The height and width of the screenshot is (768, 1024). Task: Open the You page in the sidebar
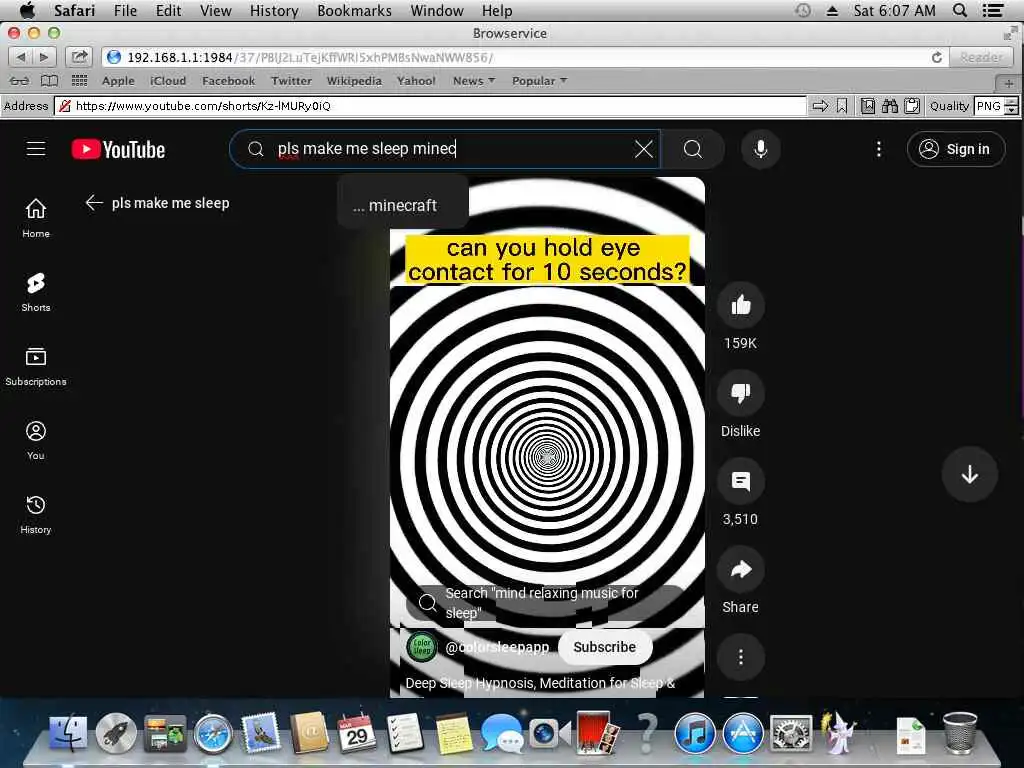click(x=36, y=440)
